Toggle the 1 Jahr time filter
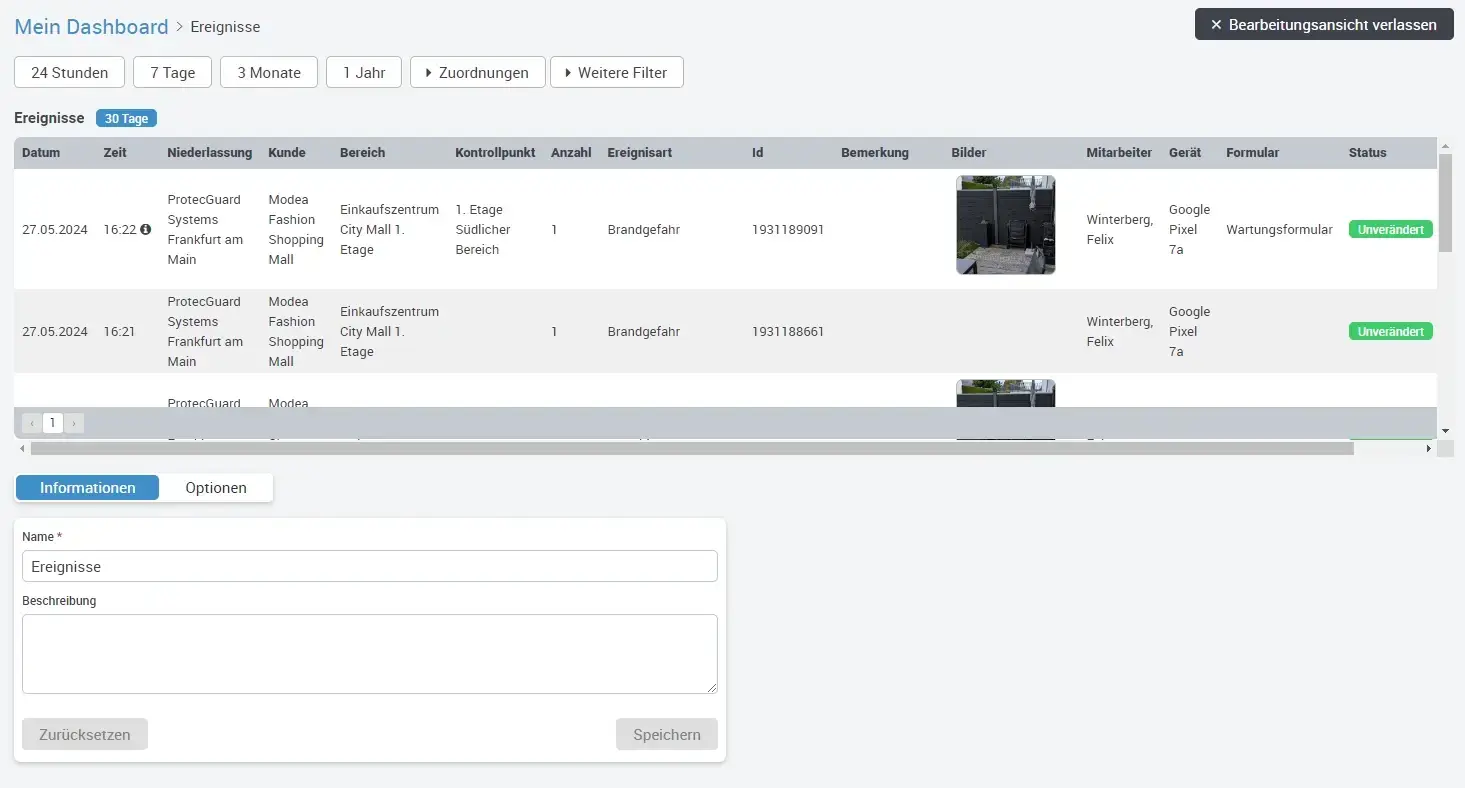This screenshot has height=788, width=1465. click(x=363, y=72)
